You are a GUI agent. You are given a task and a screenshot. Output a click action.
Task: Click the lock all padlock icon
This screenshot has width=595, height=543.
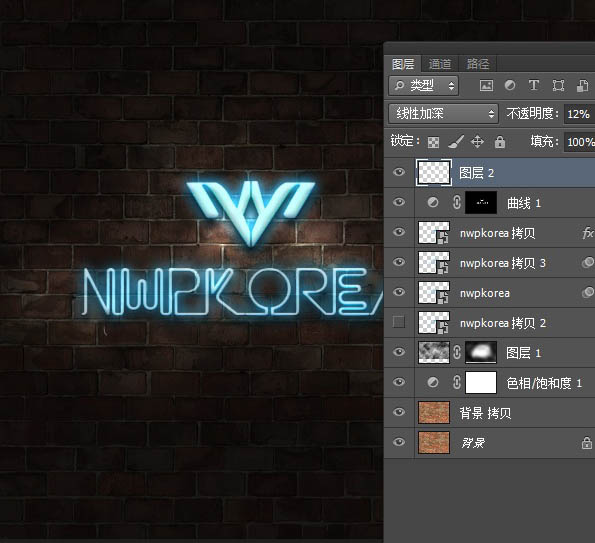pyautogui.click(x=500, y=142)
